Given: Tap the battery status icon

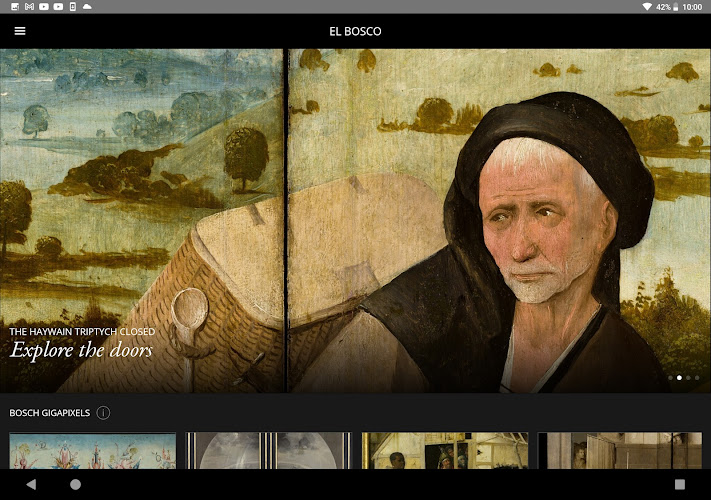Looking at the screenshot, I should point(676,7).
